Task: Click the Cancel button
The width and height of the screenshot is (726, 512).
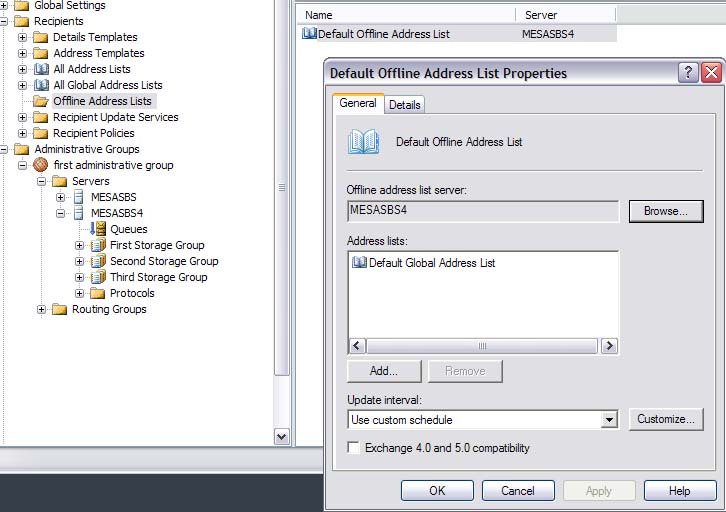Action: tap(518, 491)
